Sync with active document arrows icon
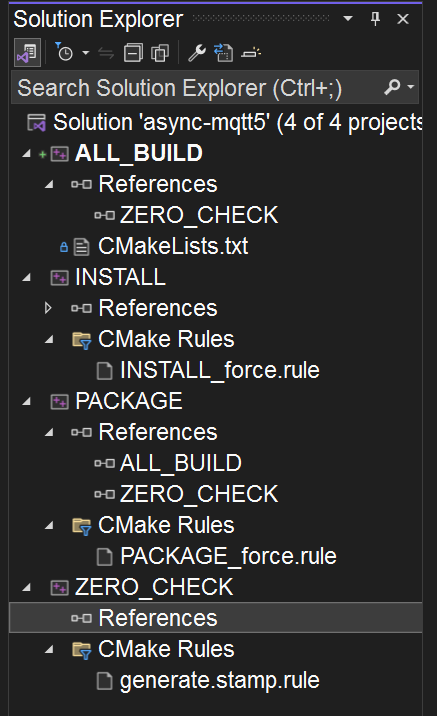The width and height of the screenshot is (437, 716). click(106, 53)
